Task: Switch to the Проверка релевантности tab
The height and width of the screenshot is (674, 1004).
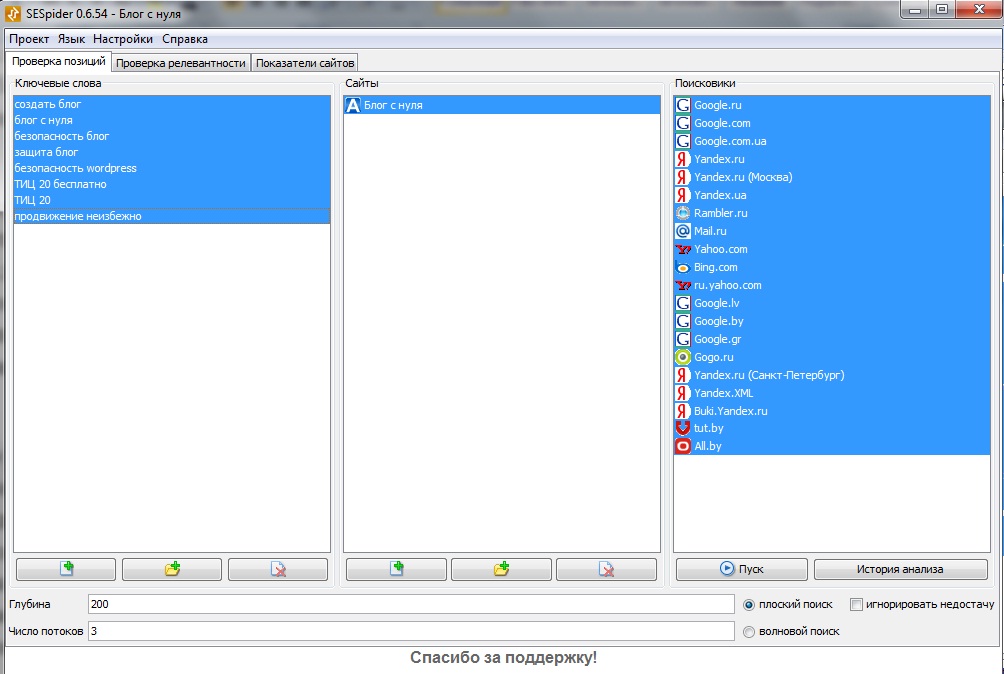Action: 180,63
